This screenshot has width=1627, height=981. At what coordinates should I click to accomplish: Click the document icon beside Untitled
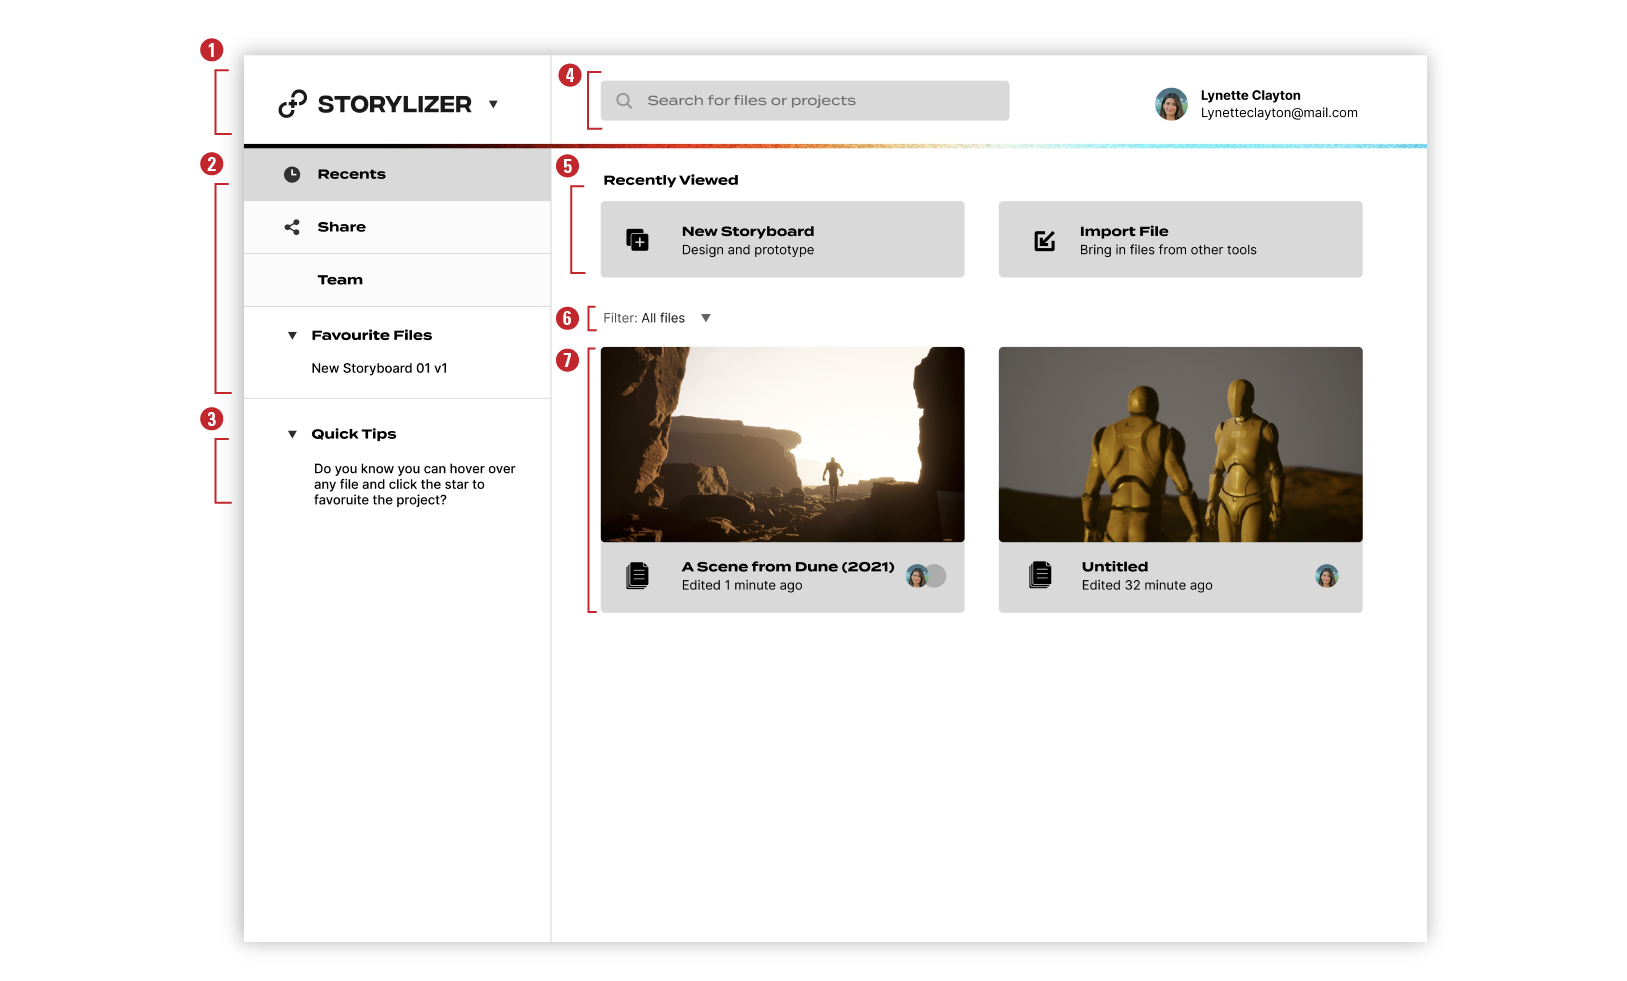(1040, 575)
